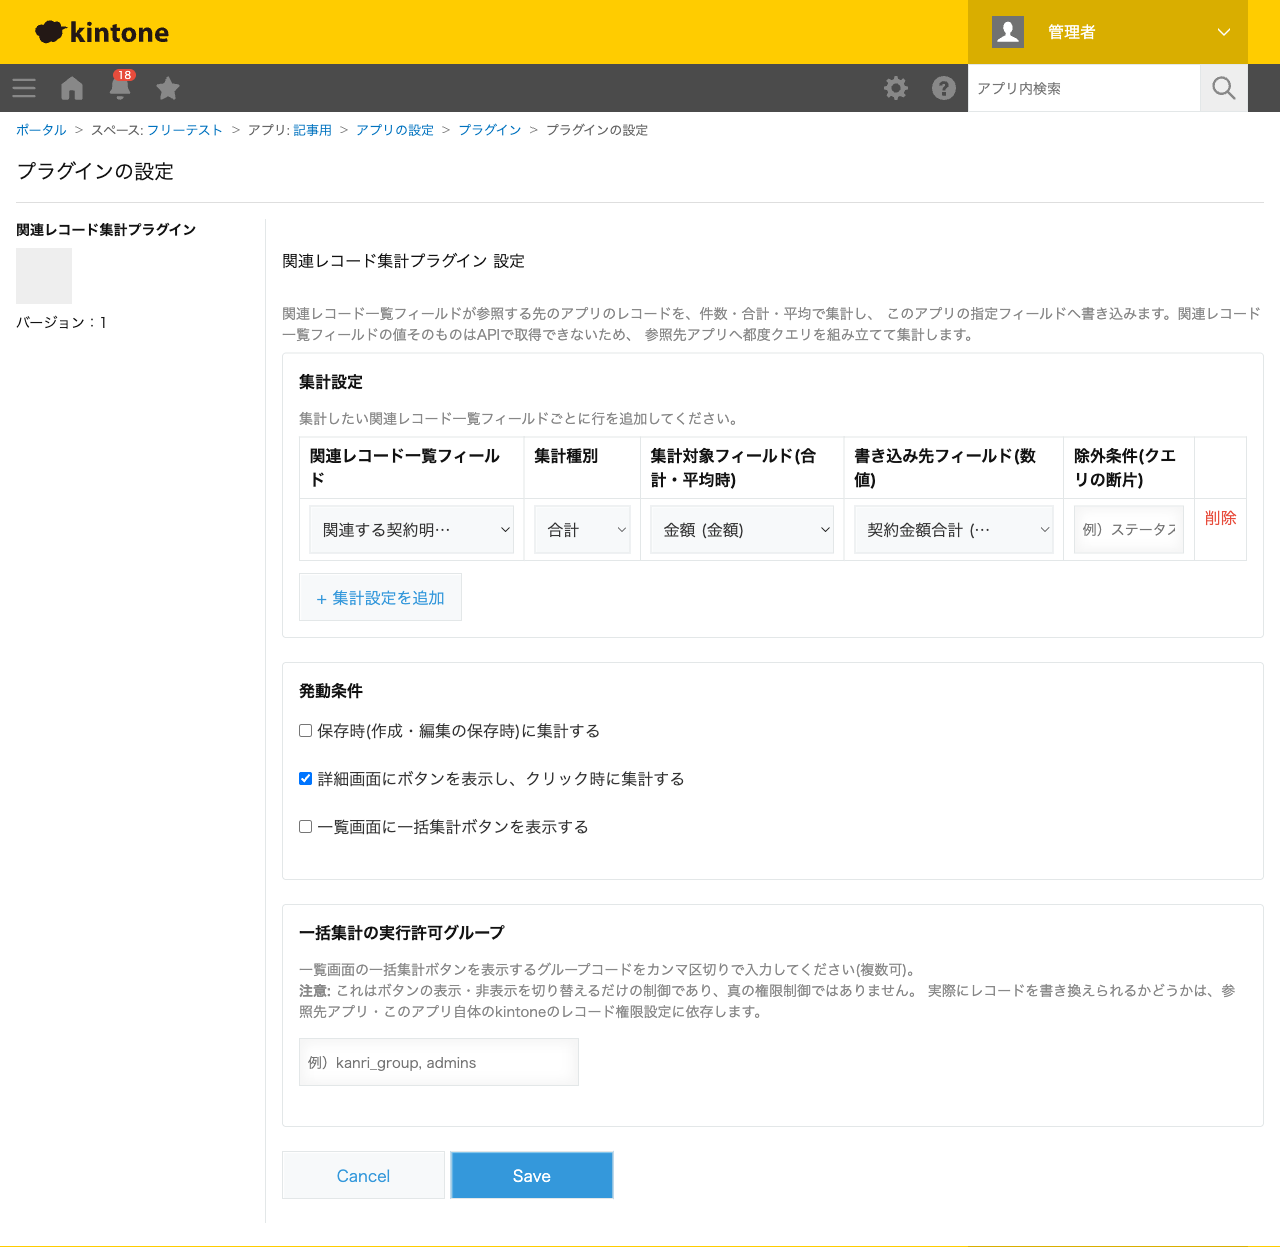
Task: Click the 関連レコード集計プラグイン sidebar title
Action: tap(106, 230)
